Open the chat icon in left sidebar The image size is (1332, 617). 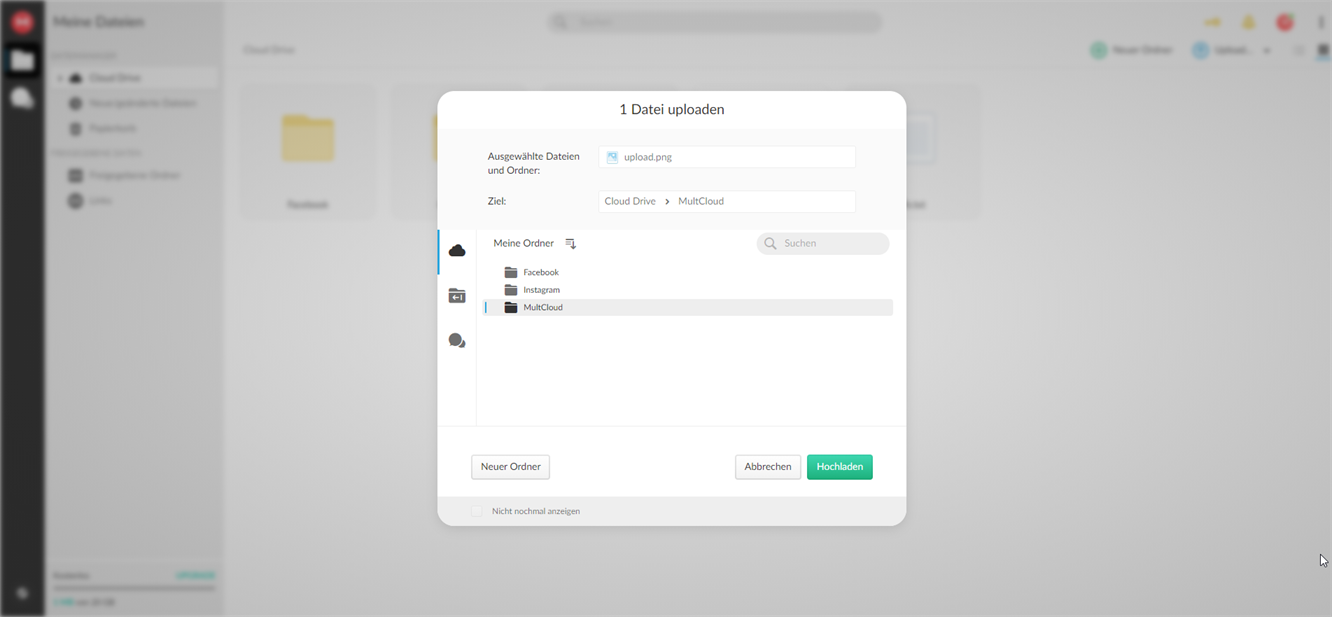[x=22, y=98]
